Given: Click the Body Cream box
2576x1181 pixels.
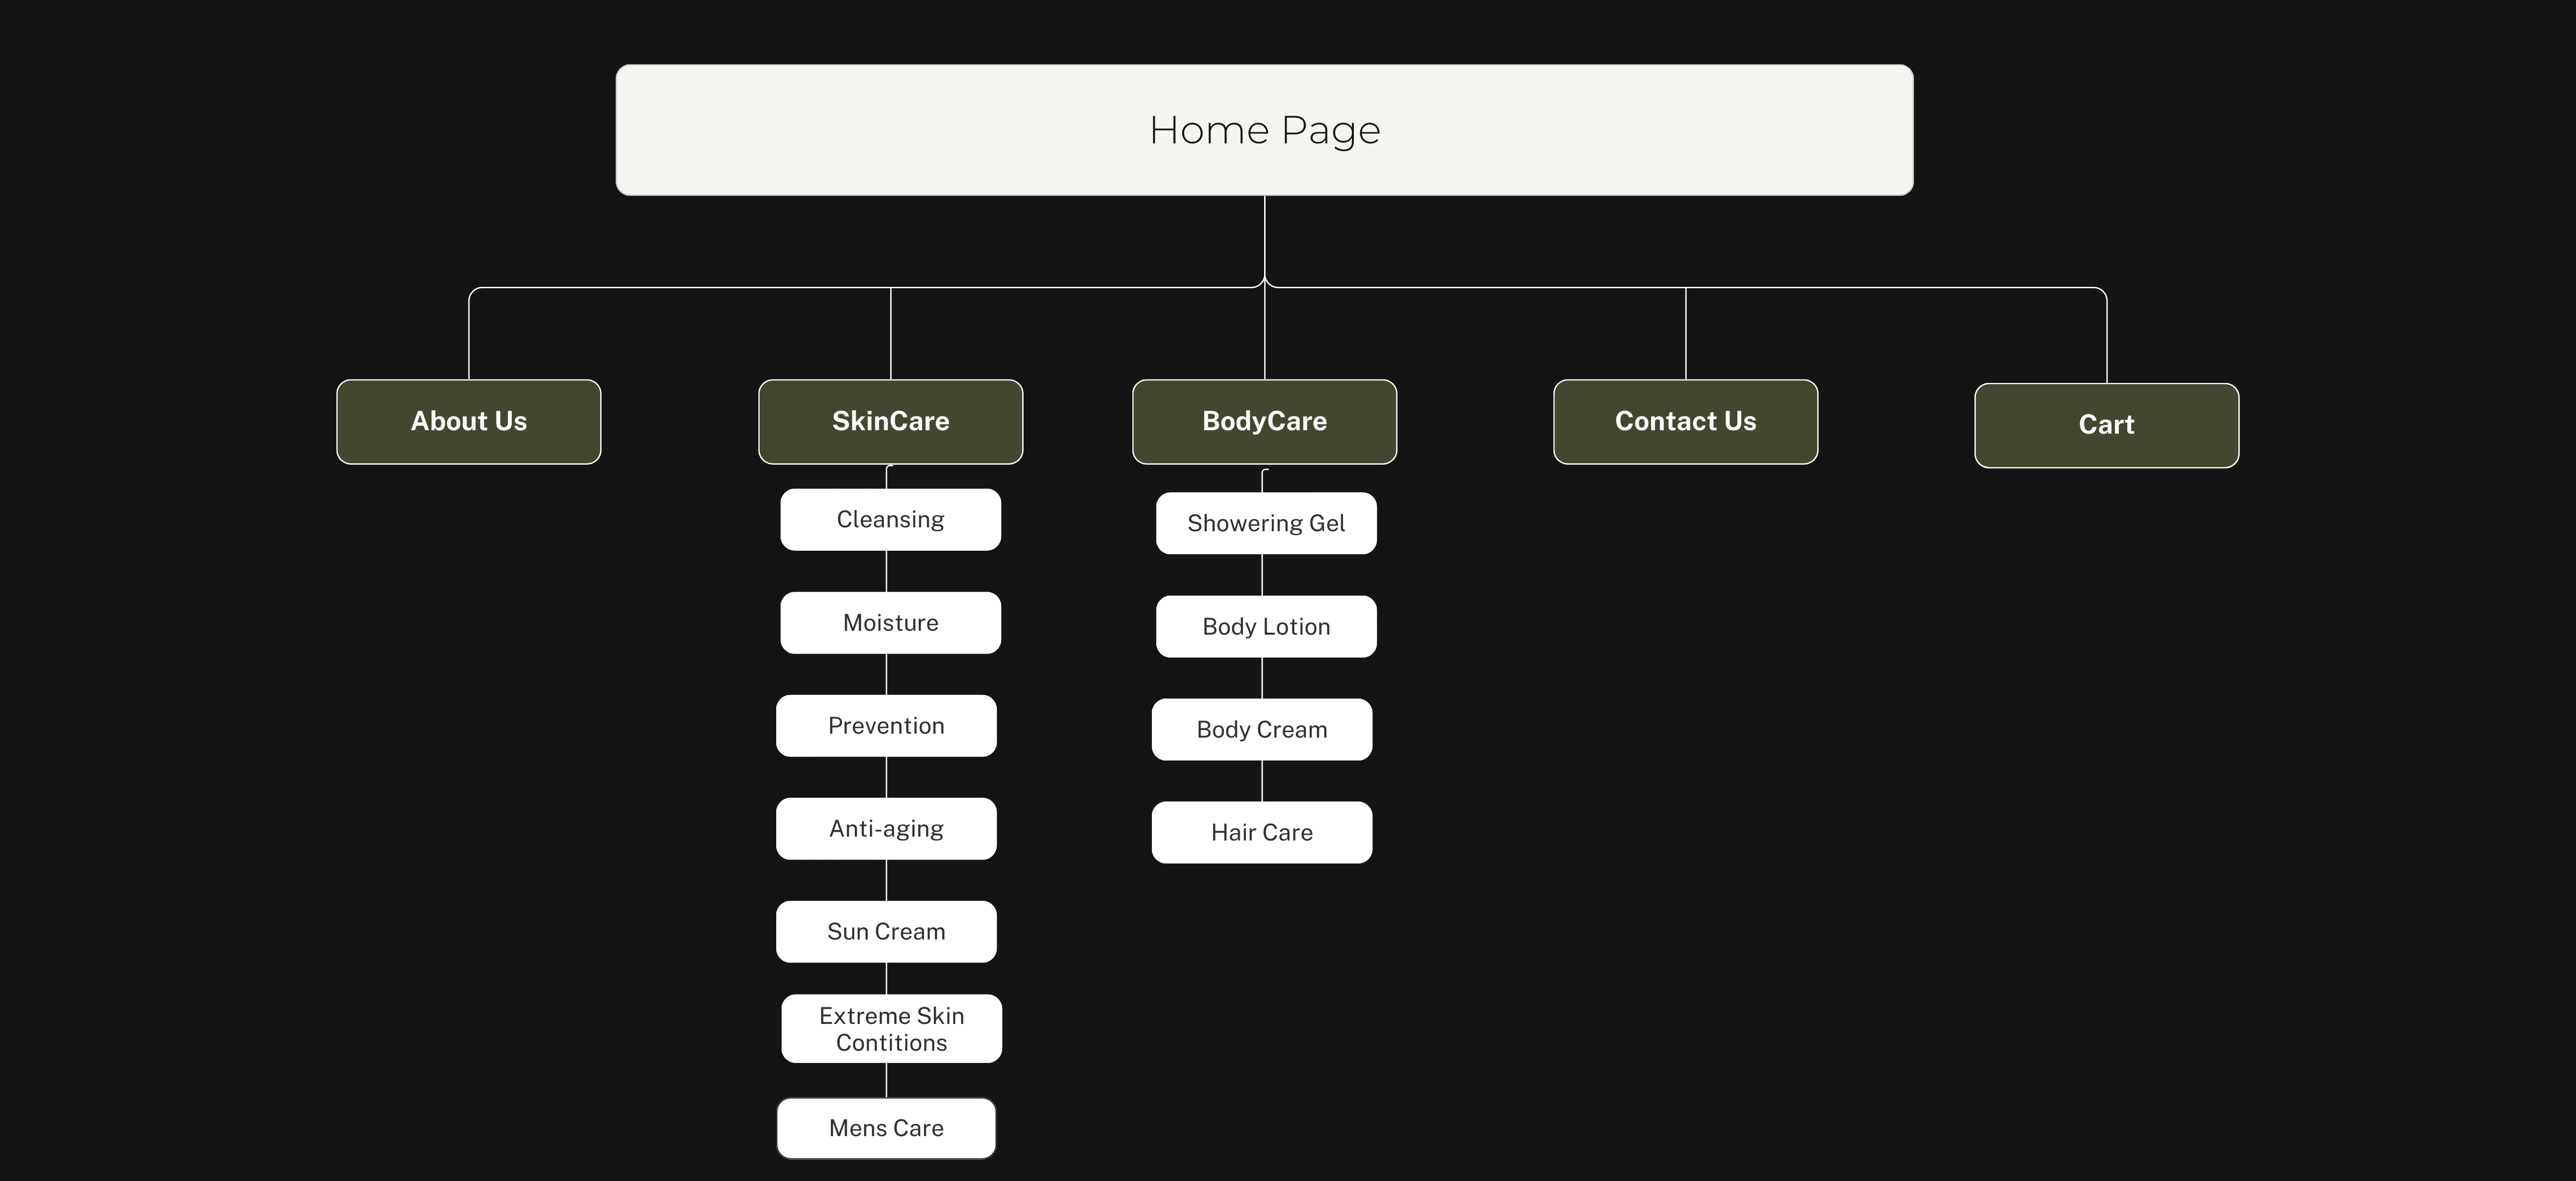Looking at the screenshot, I should click(x=1261, y=730).
